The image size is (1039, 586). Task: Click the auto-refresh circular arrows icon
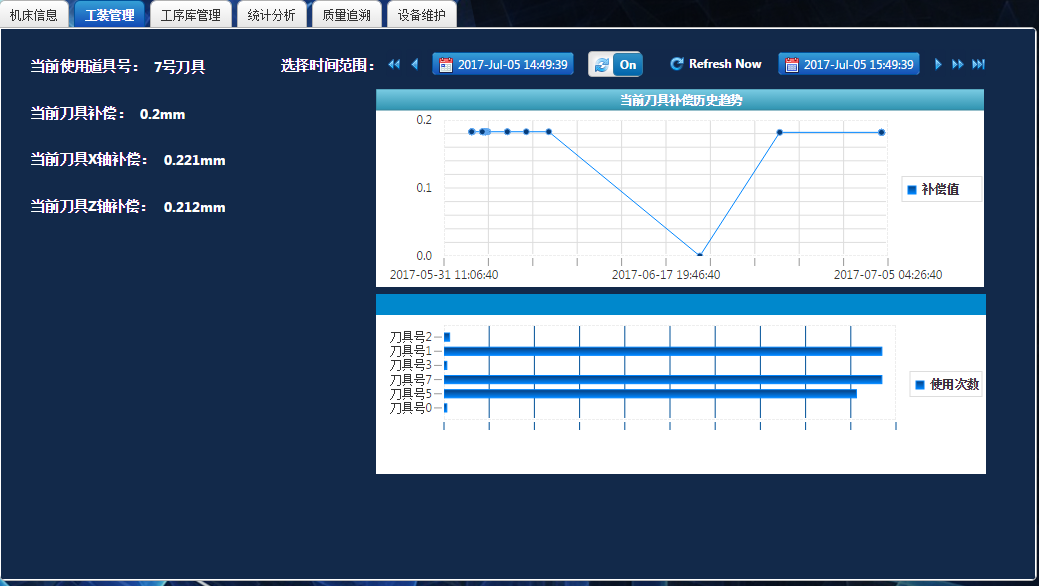pyautogui.click(x=602, y=64)
